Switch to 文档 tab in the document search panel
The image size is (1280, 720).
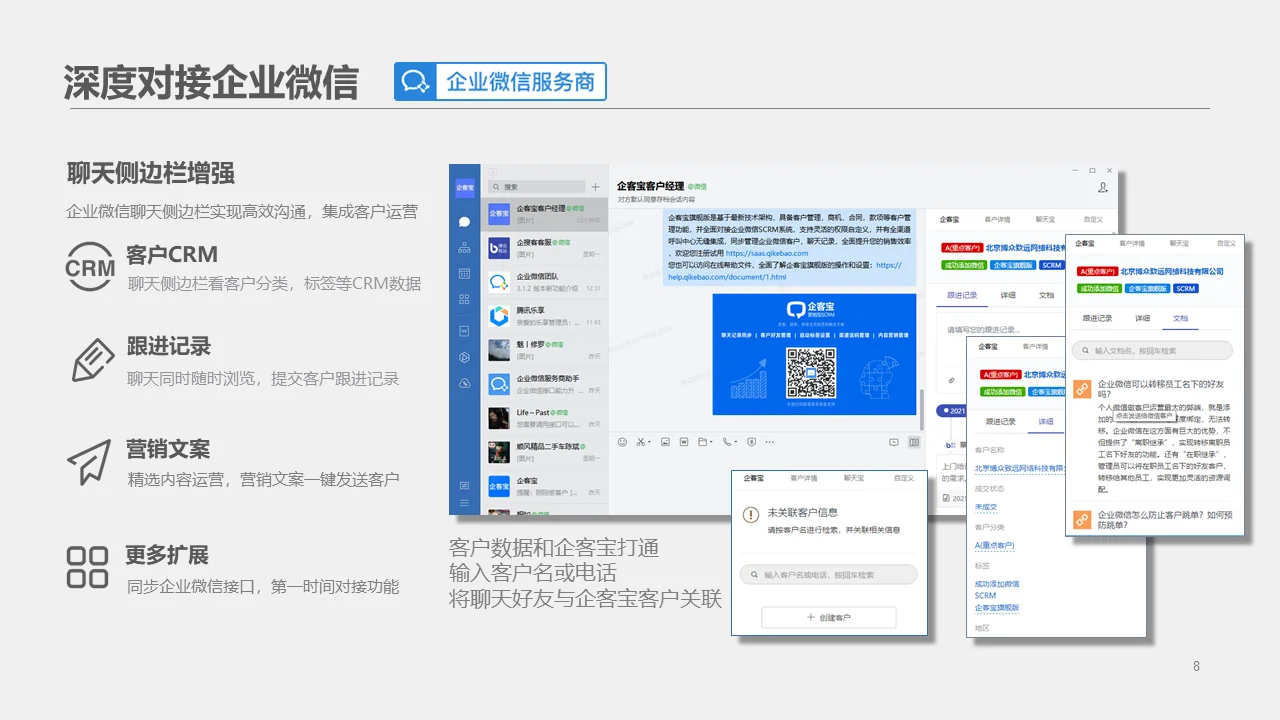coord(1180,318)
